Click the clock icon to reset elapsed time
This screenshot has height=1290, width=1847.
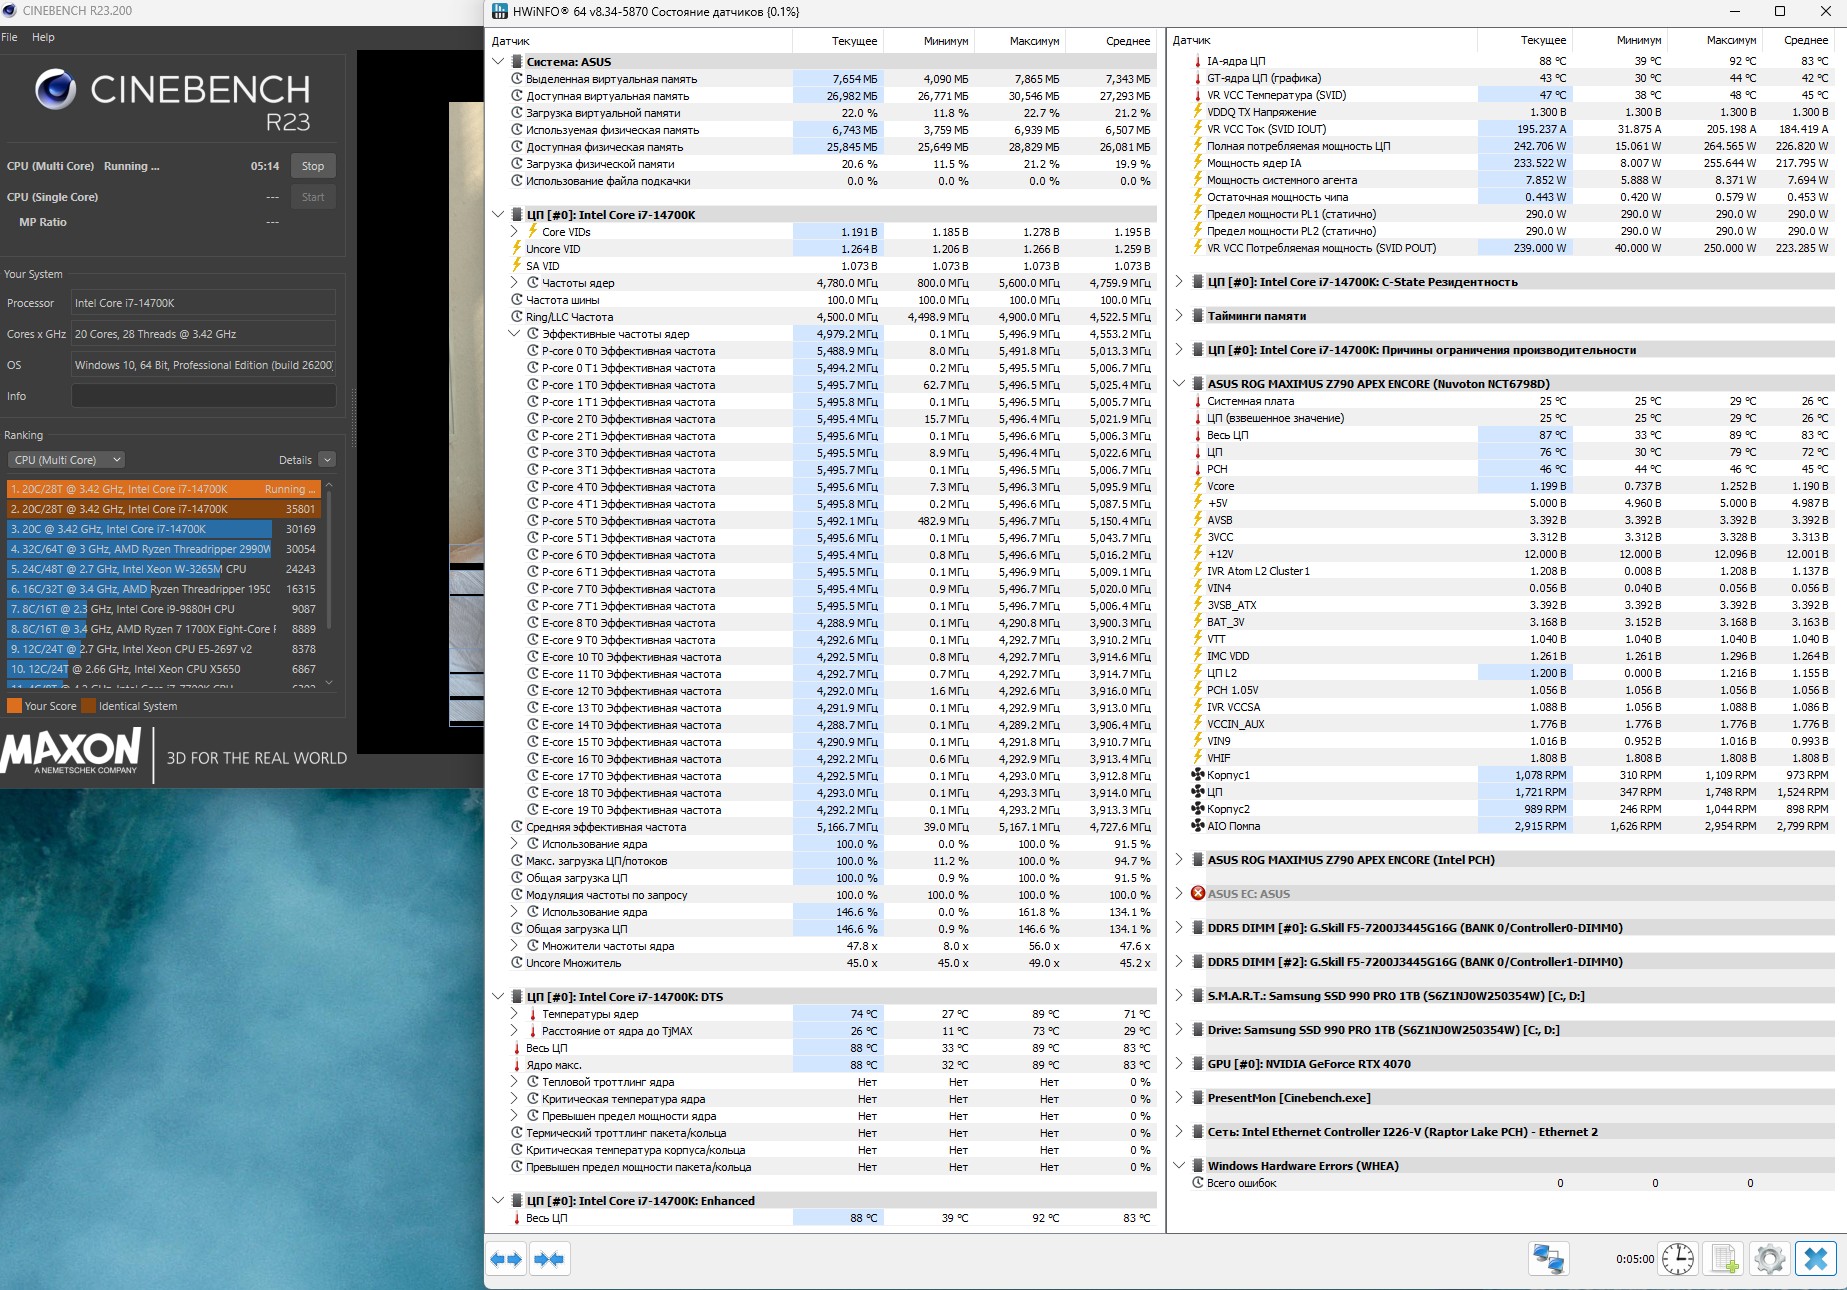(1678, 1259)
